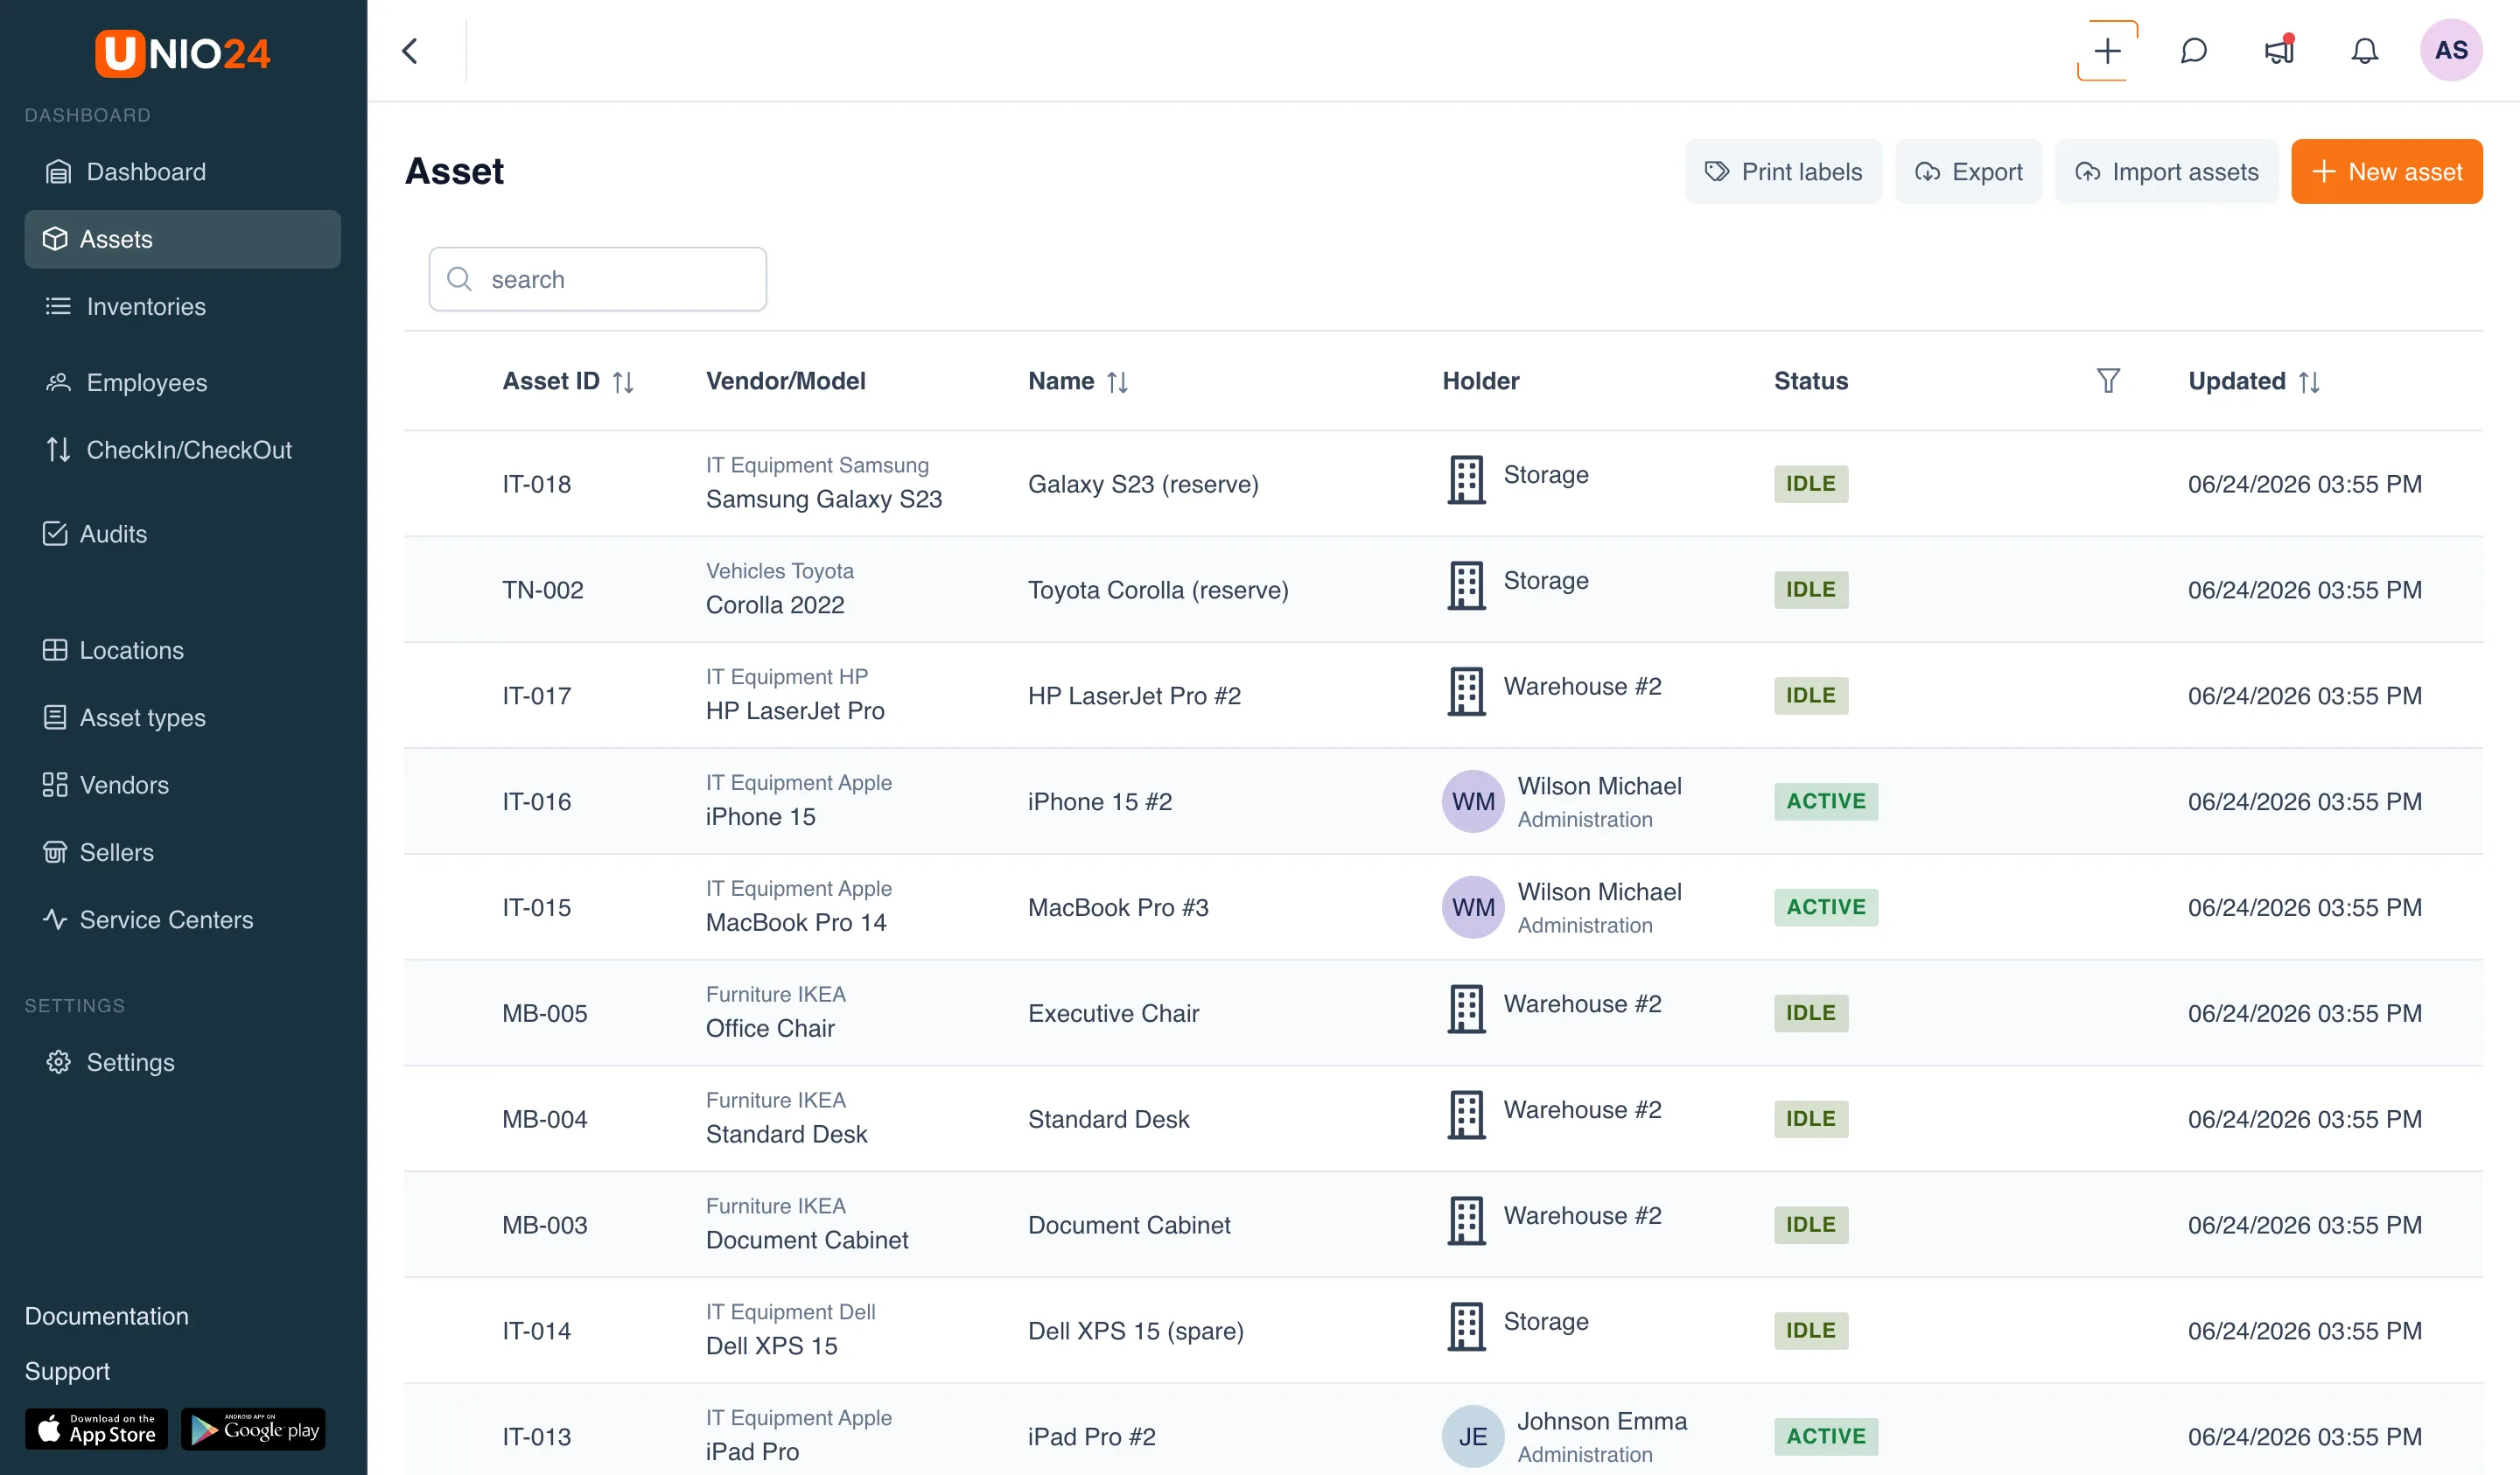Click the ACTIVE badge for iPad Pro #2
2520x1475 pixels.
[x=1825, y=1436]
